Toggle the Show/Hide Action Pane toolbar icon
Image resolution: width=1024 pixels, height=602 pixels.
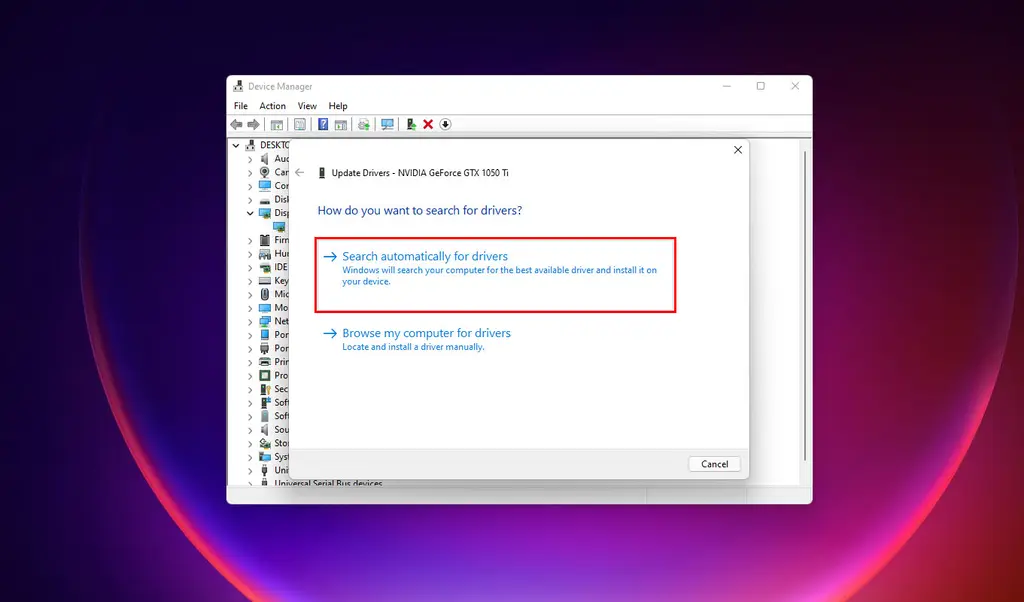(x=340, y=124)
